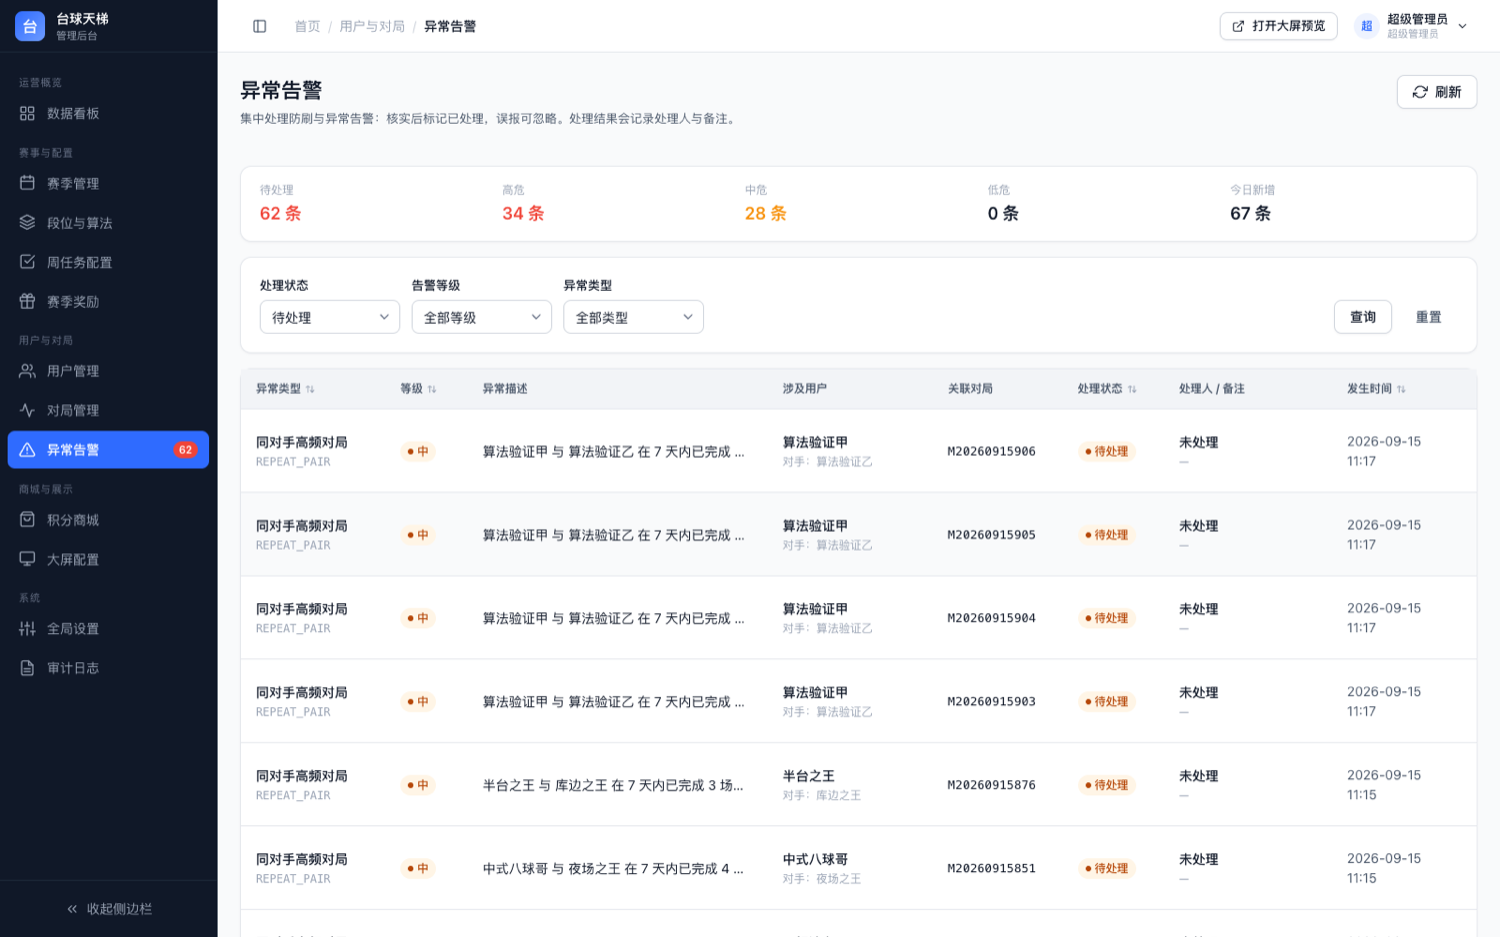Click the 周任务配置 checkmark icon

[27, 262]
